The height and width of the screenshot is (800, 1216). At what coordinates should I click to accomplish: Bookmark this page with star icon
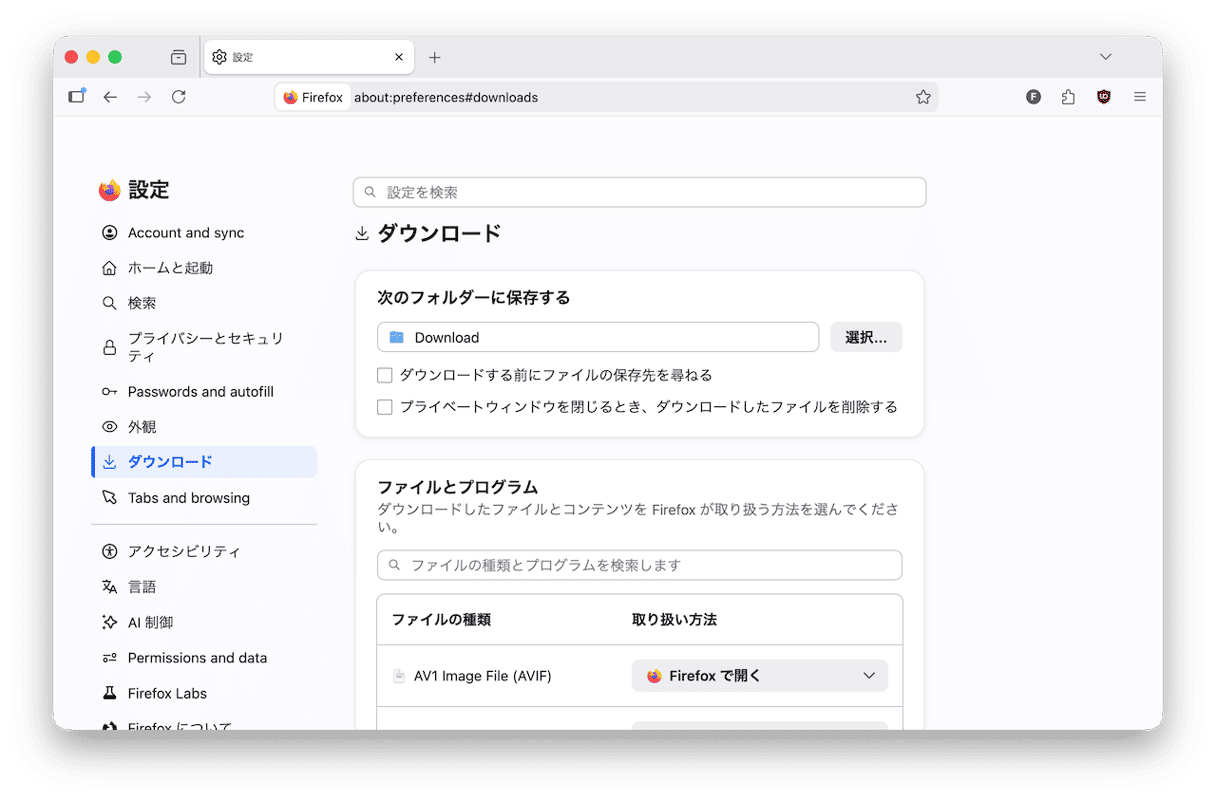pyautogui.click(x=923, y=97)
